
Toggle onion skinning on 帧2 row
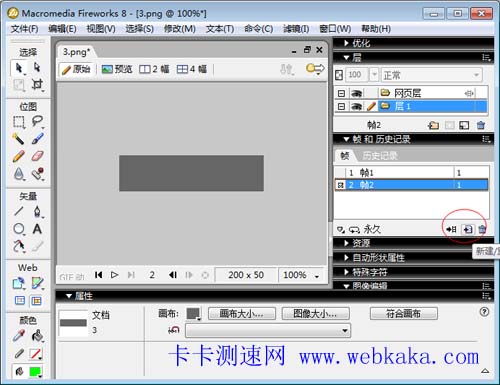click(x=340, y=185)
